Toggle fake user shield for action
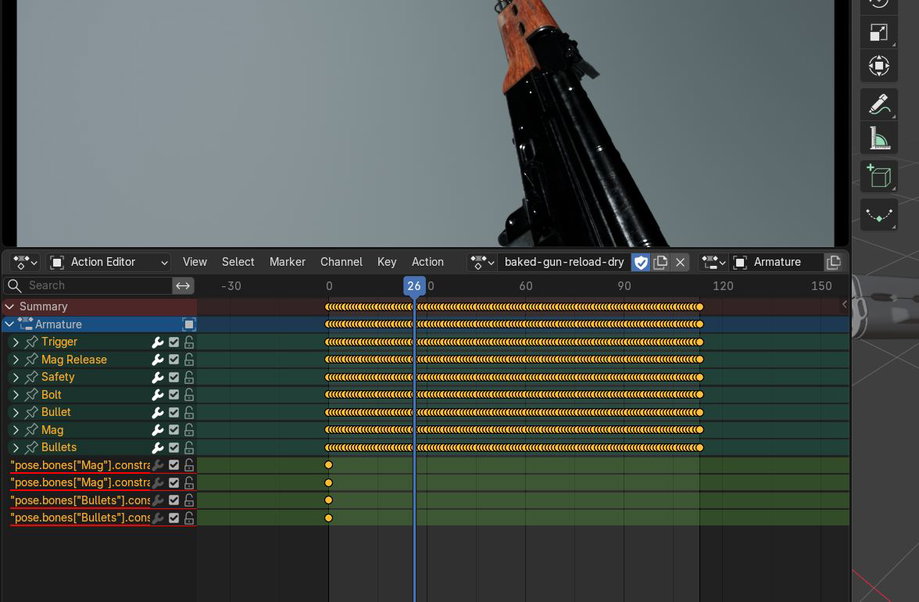The height and width of the screenshot is (602, 919). (x=641, y=262)
